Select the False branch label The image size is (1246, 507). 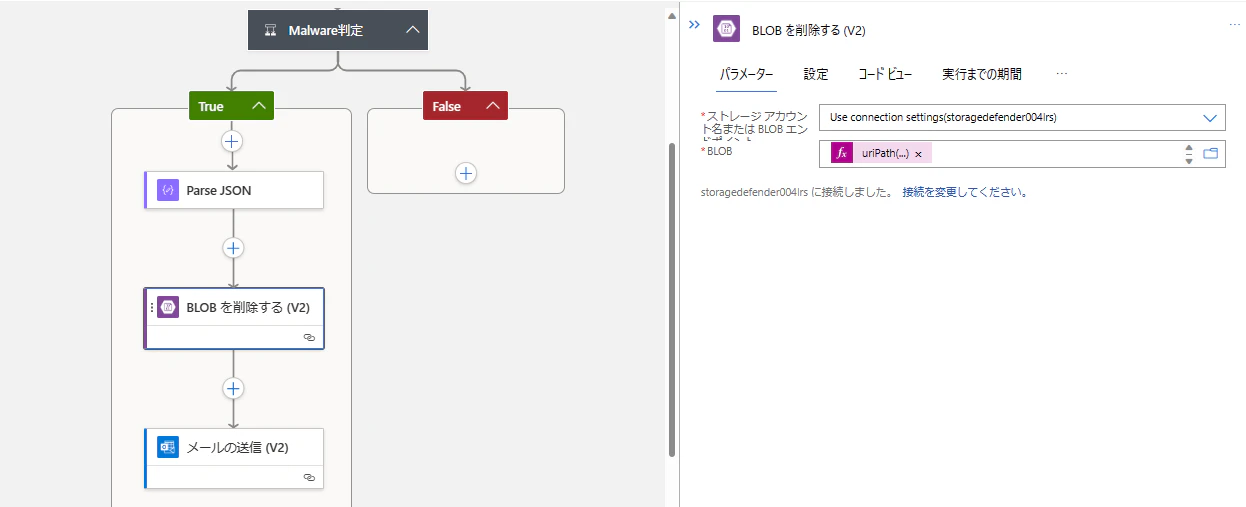447,106
